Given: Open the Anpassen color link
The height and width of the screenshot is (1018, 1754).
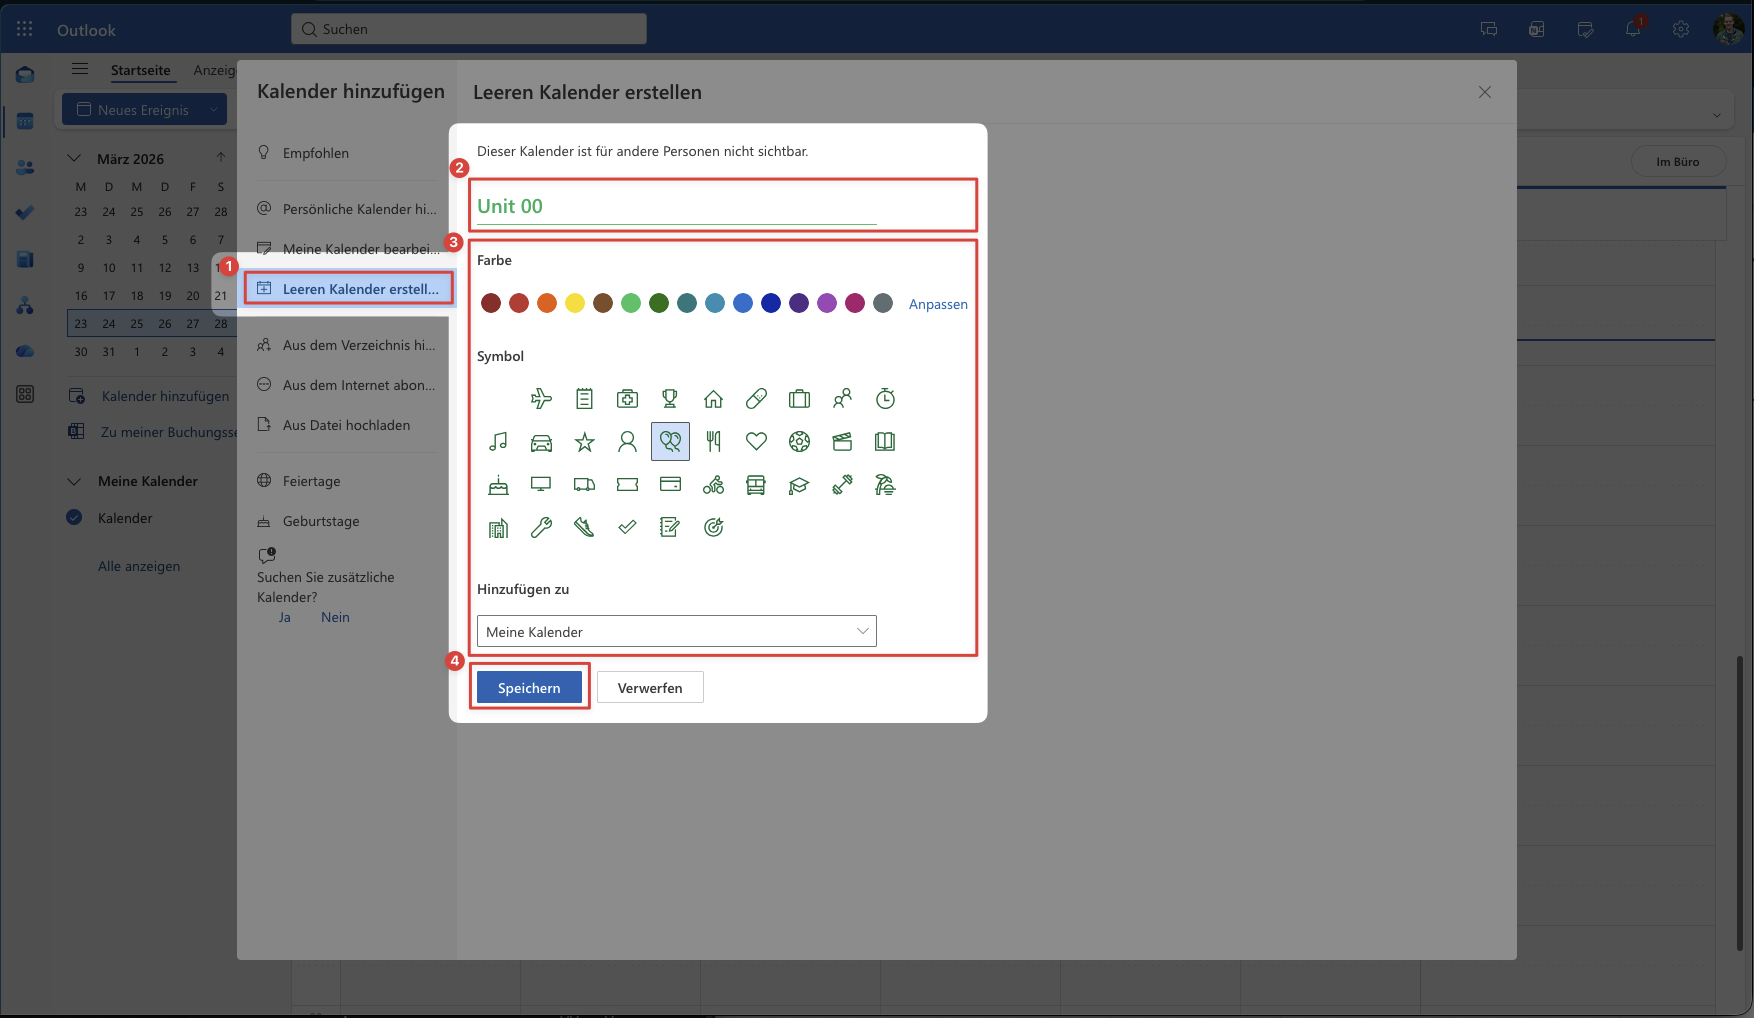Looking at the screenshot, I should pyautogui.click(x=937, y=304).
